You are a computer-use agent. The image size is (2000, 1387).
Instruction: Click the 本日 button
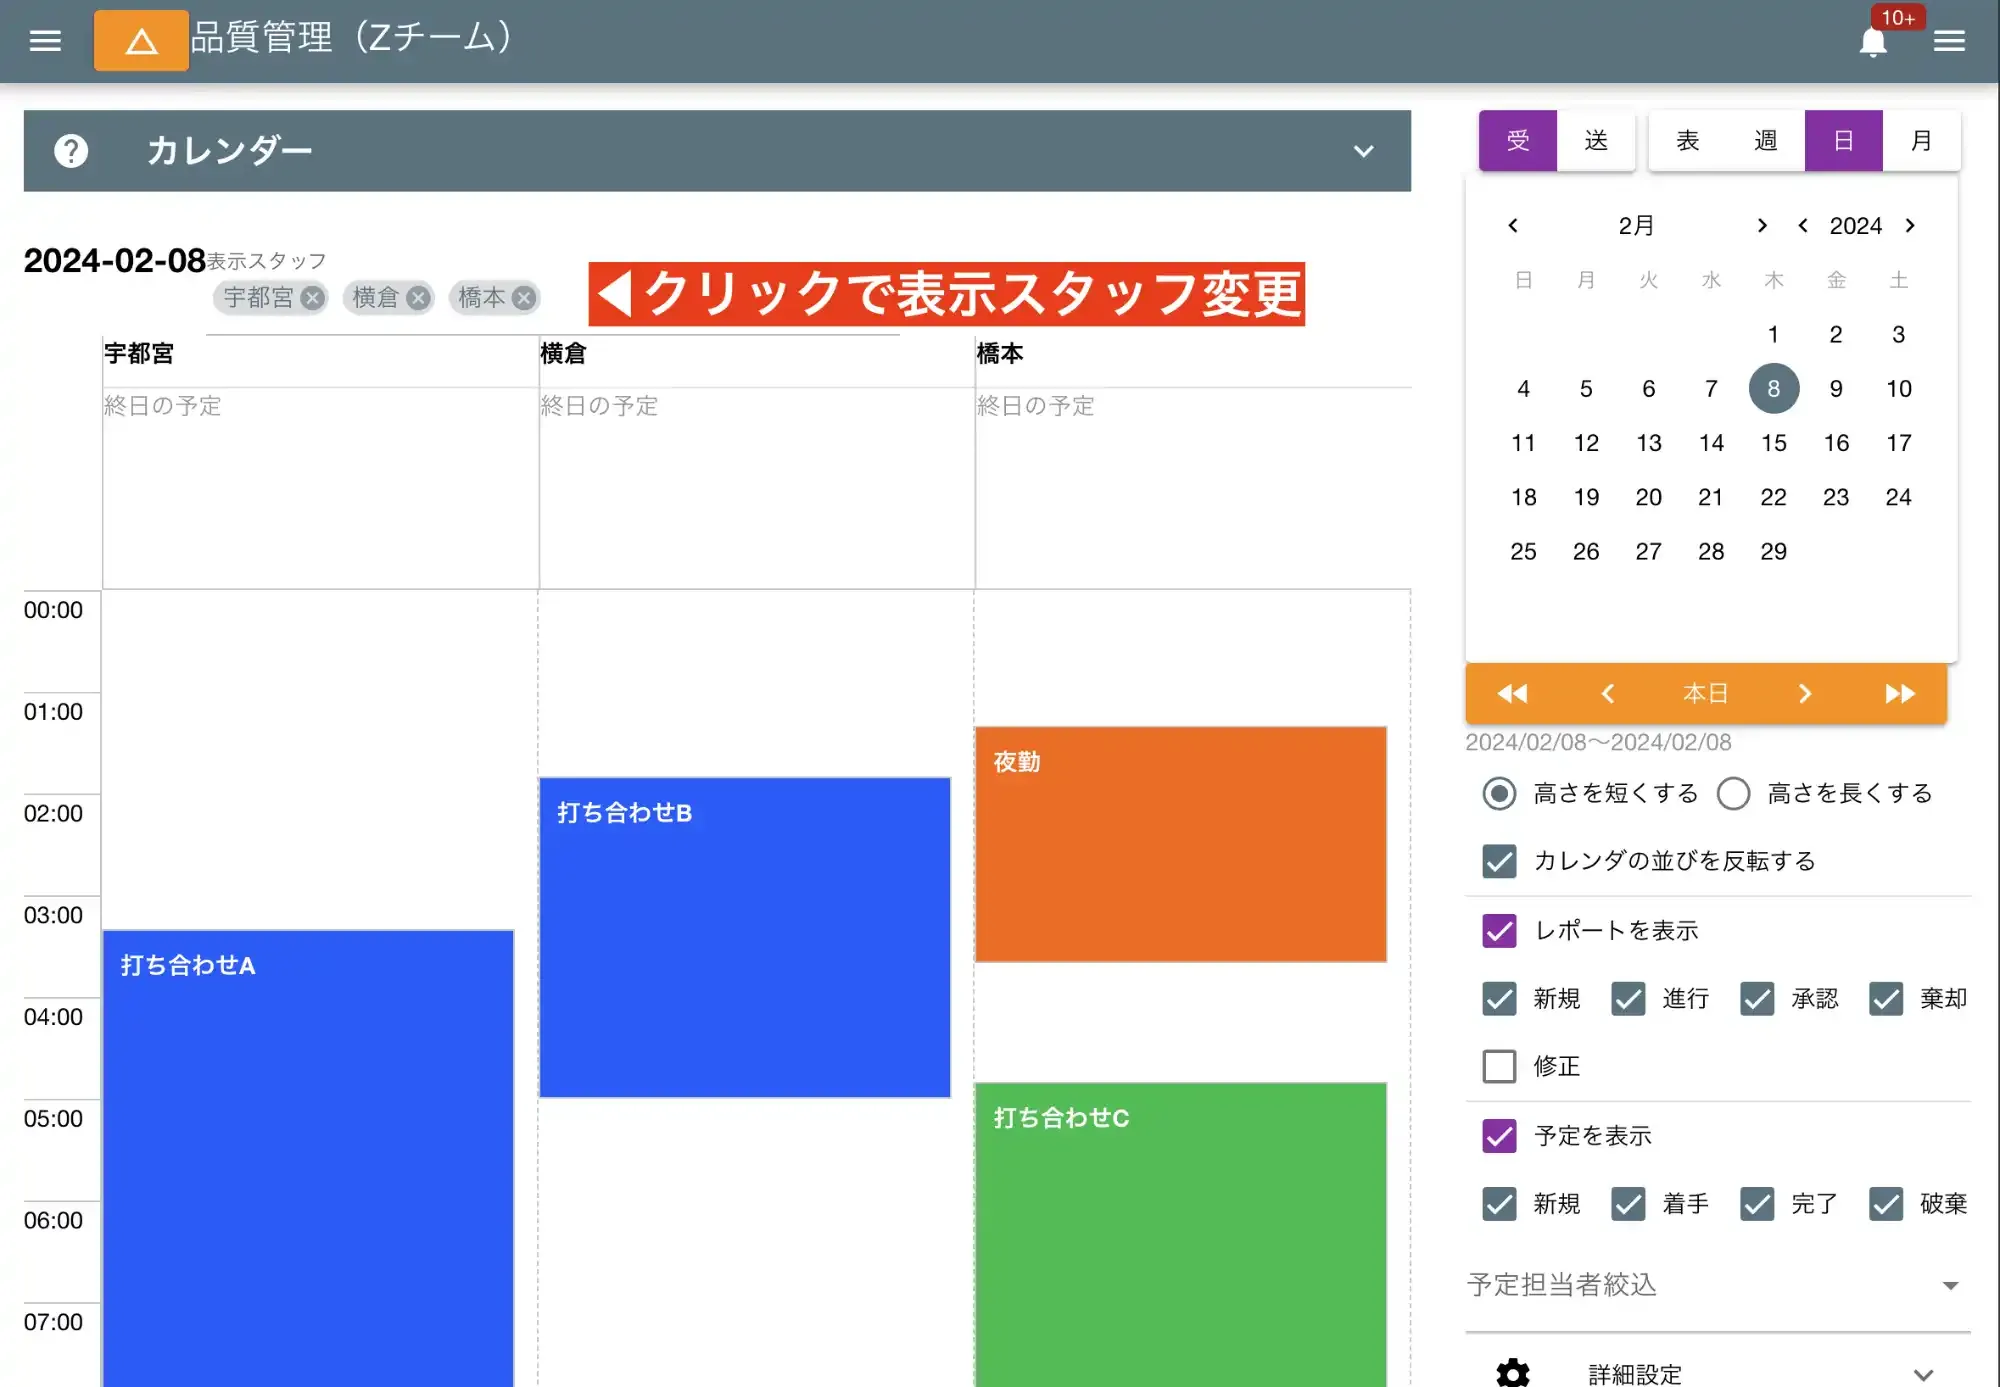1705,693
